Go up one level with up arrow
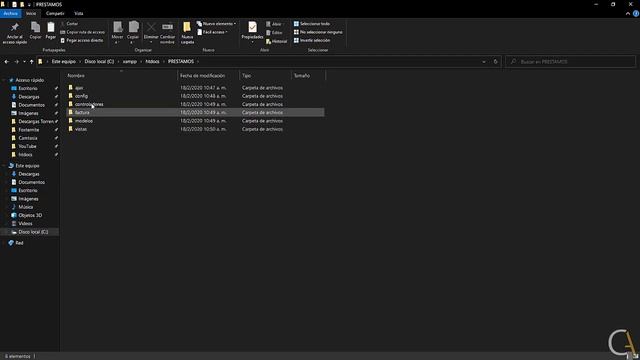This screenshot has height=360, width=640. 31,62
